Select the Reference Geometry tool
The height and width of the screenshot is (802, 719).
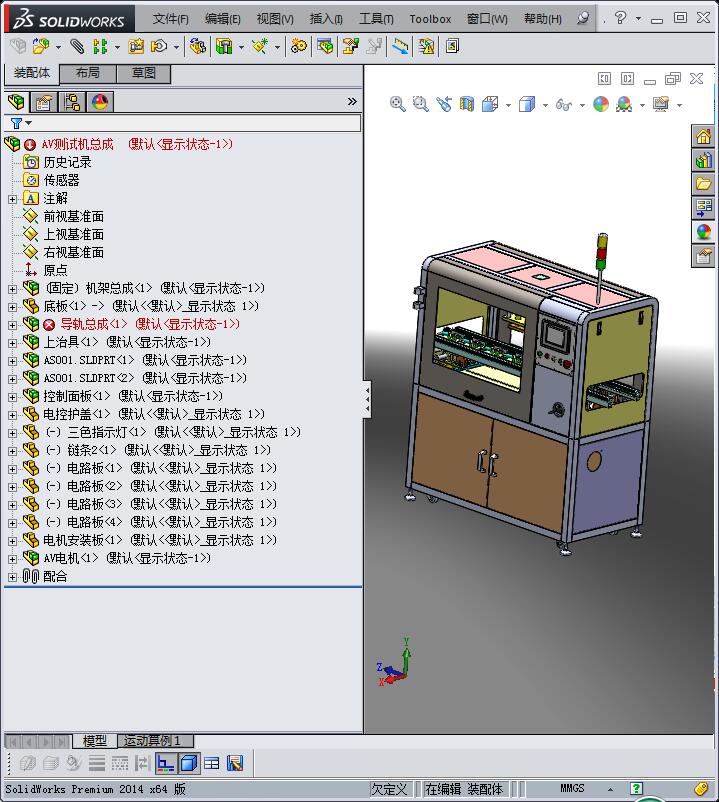click(x=260, y=47)
